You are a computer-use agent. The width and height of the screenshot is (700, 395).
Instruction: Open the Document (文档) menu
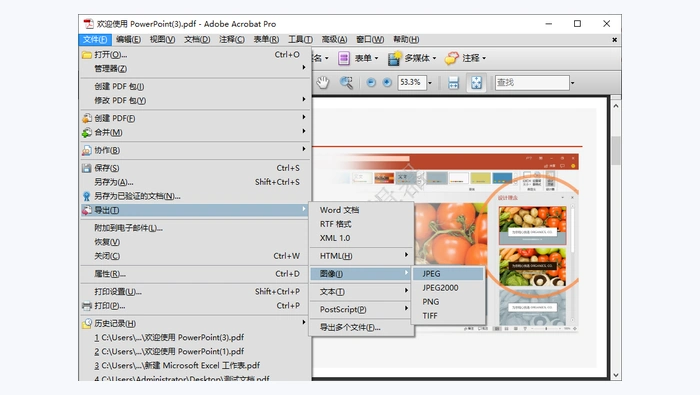coord(197,40)
